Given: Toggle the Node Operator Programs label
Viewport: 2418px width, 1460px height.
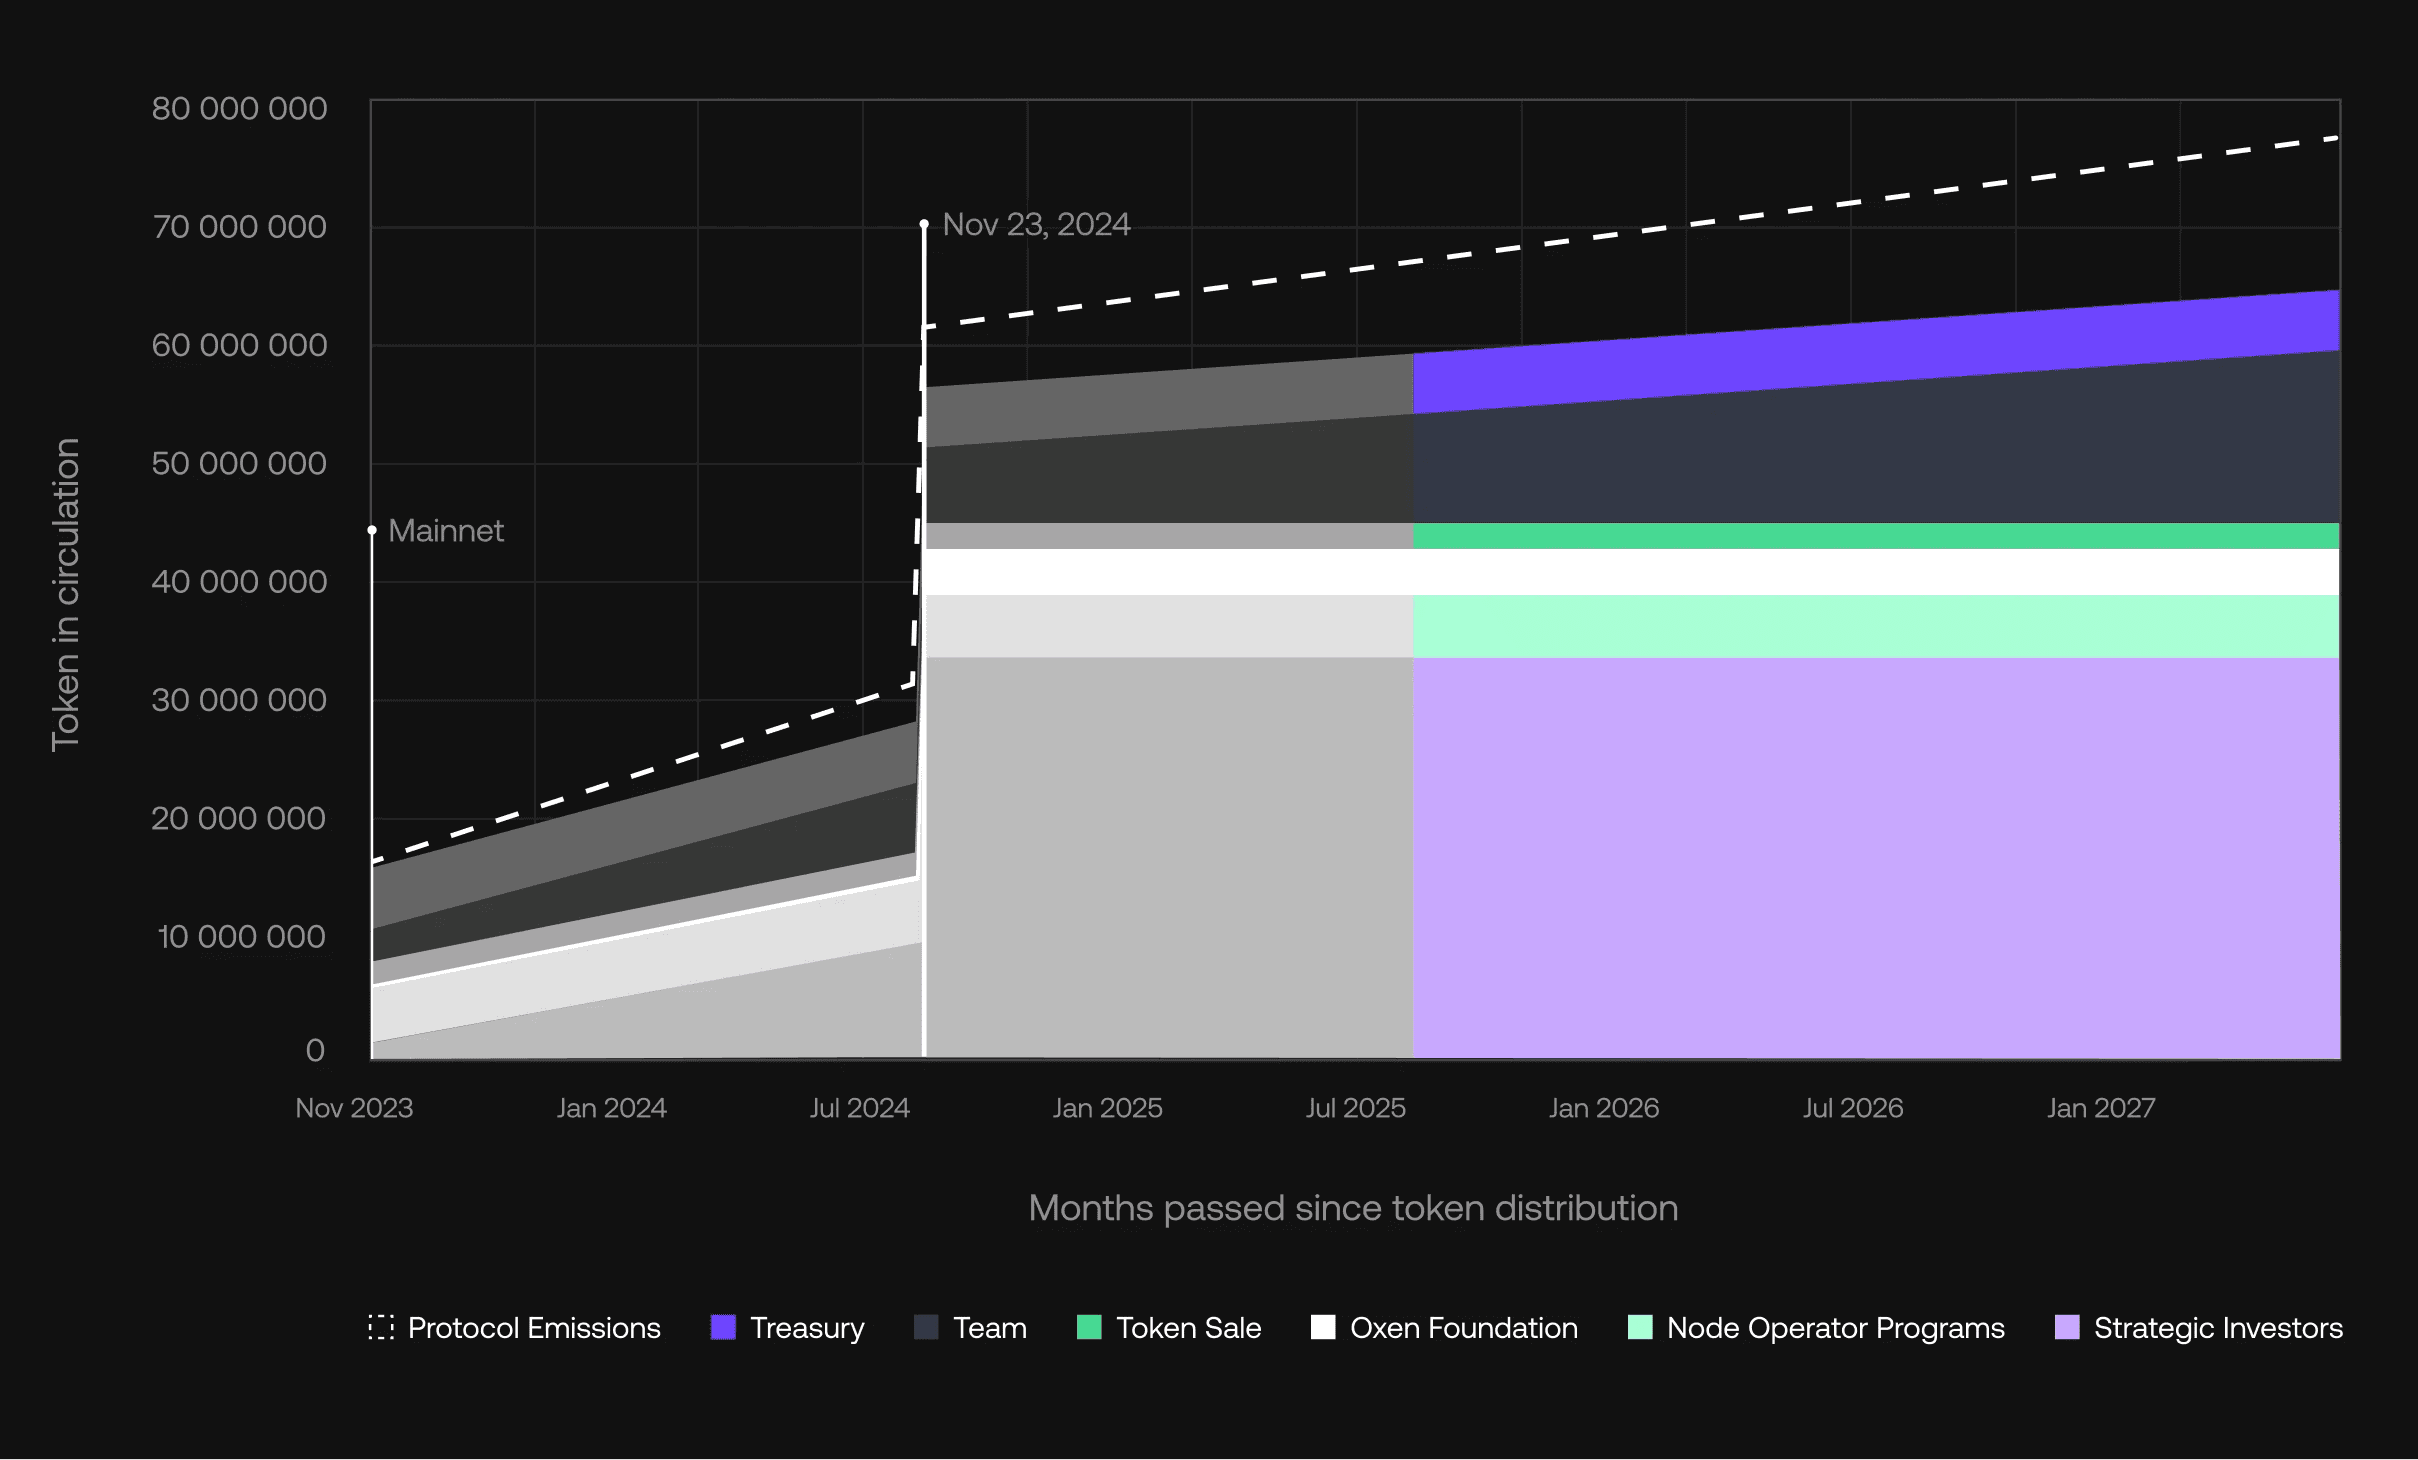Looking at the screenshot, I should pyautogui.click(x=1835, y=1328).
